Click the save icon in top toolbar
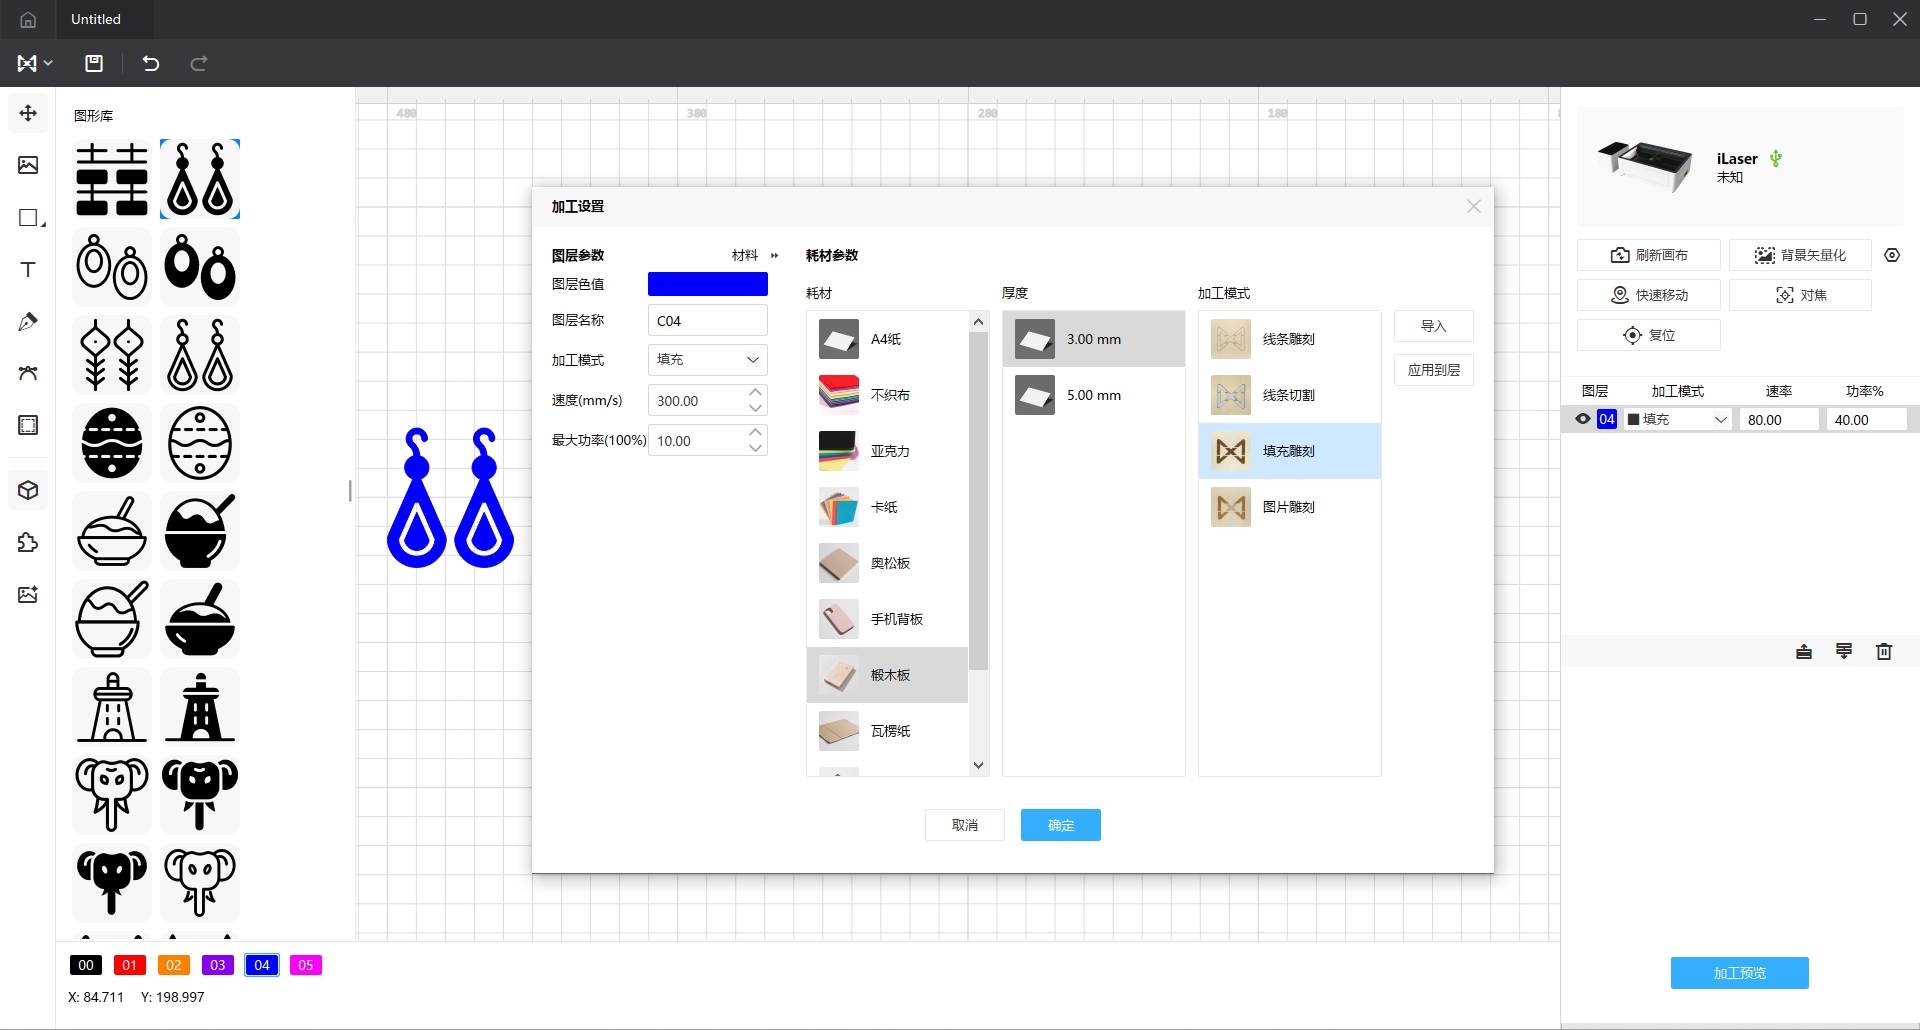 tap(94, 63)
